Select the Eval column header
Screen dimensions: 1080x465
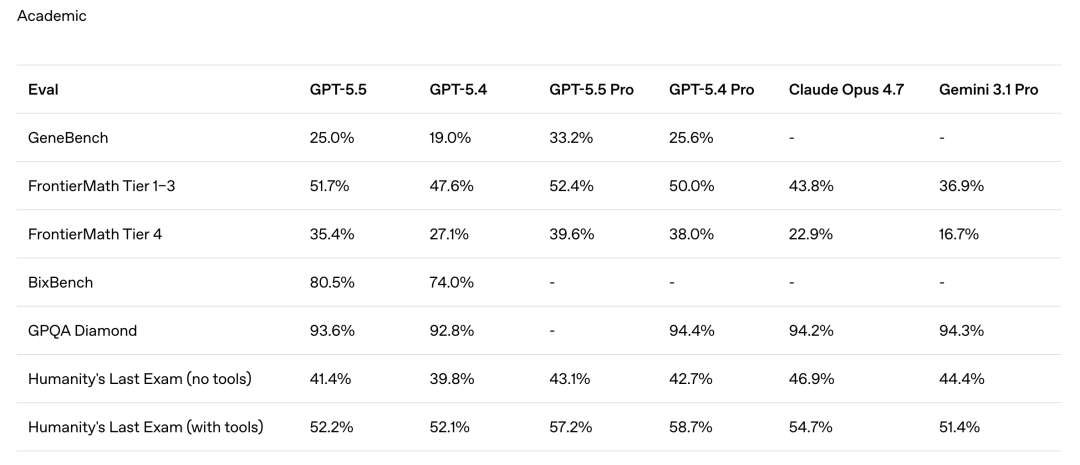click(43, 90)
